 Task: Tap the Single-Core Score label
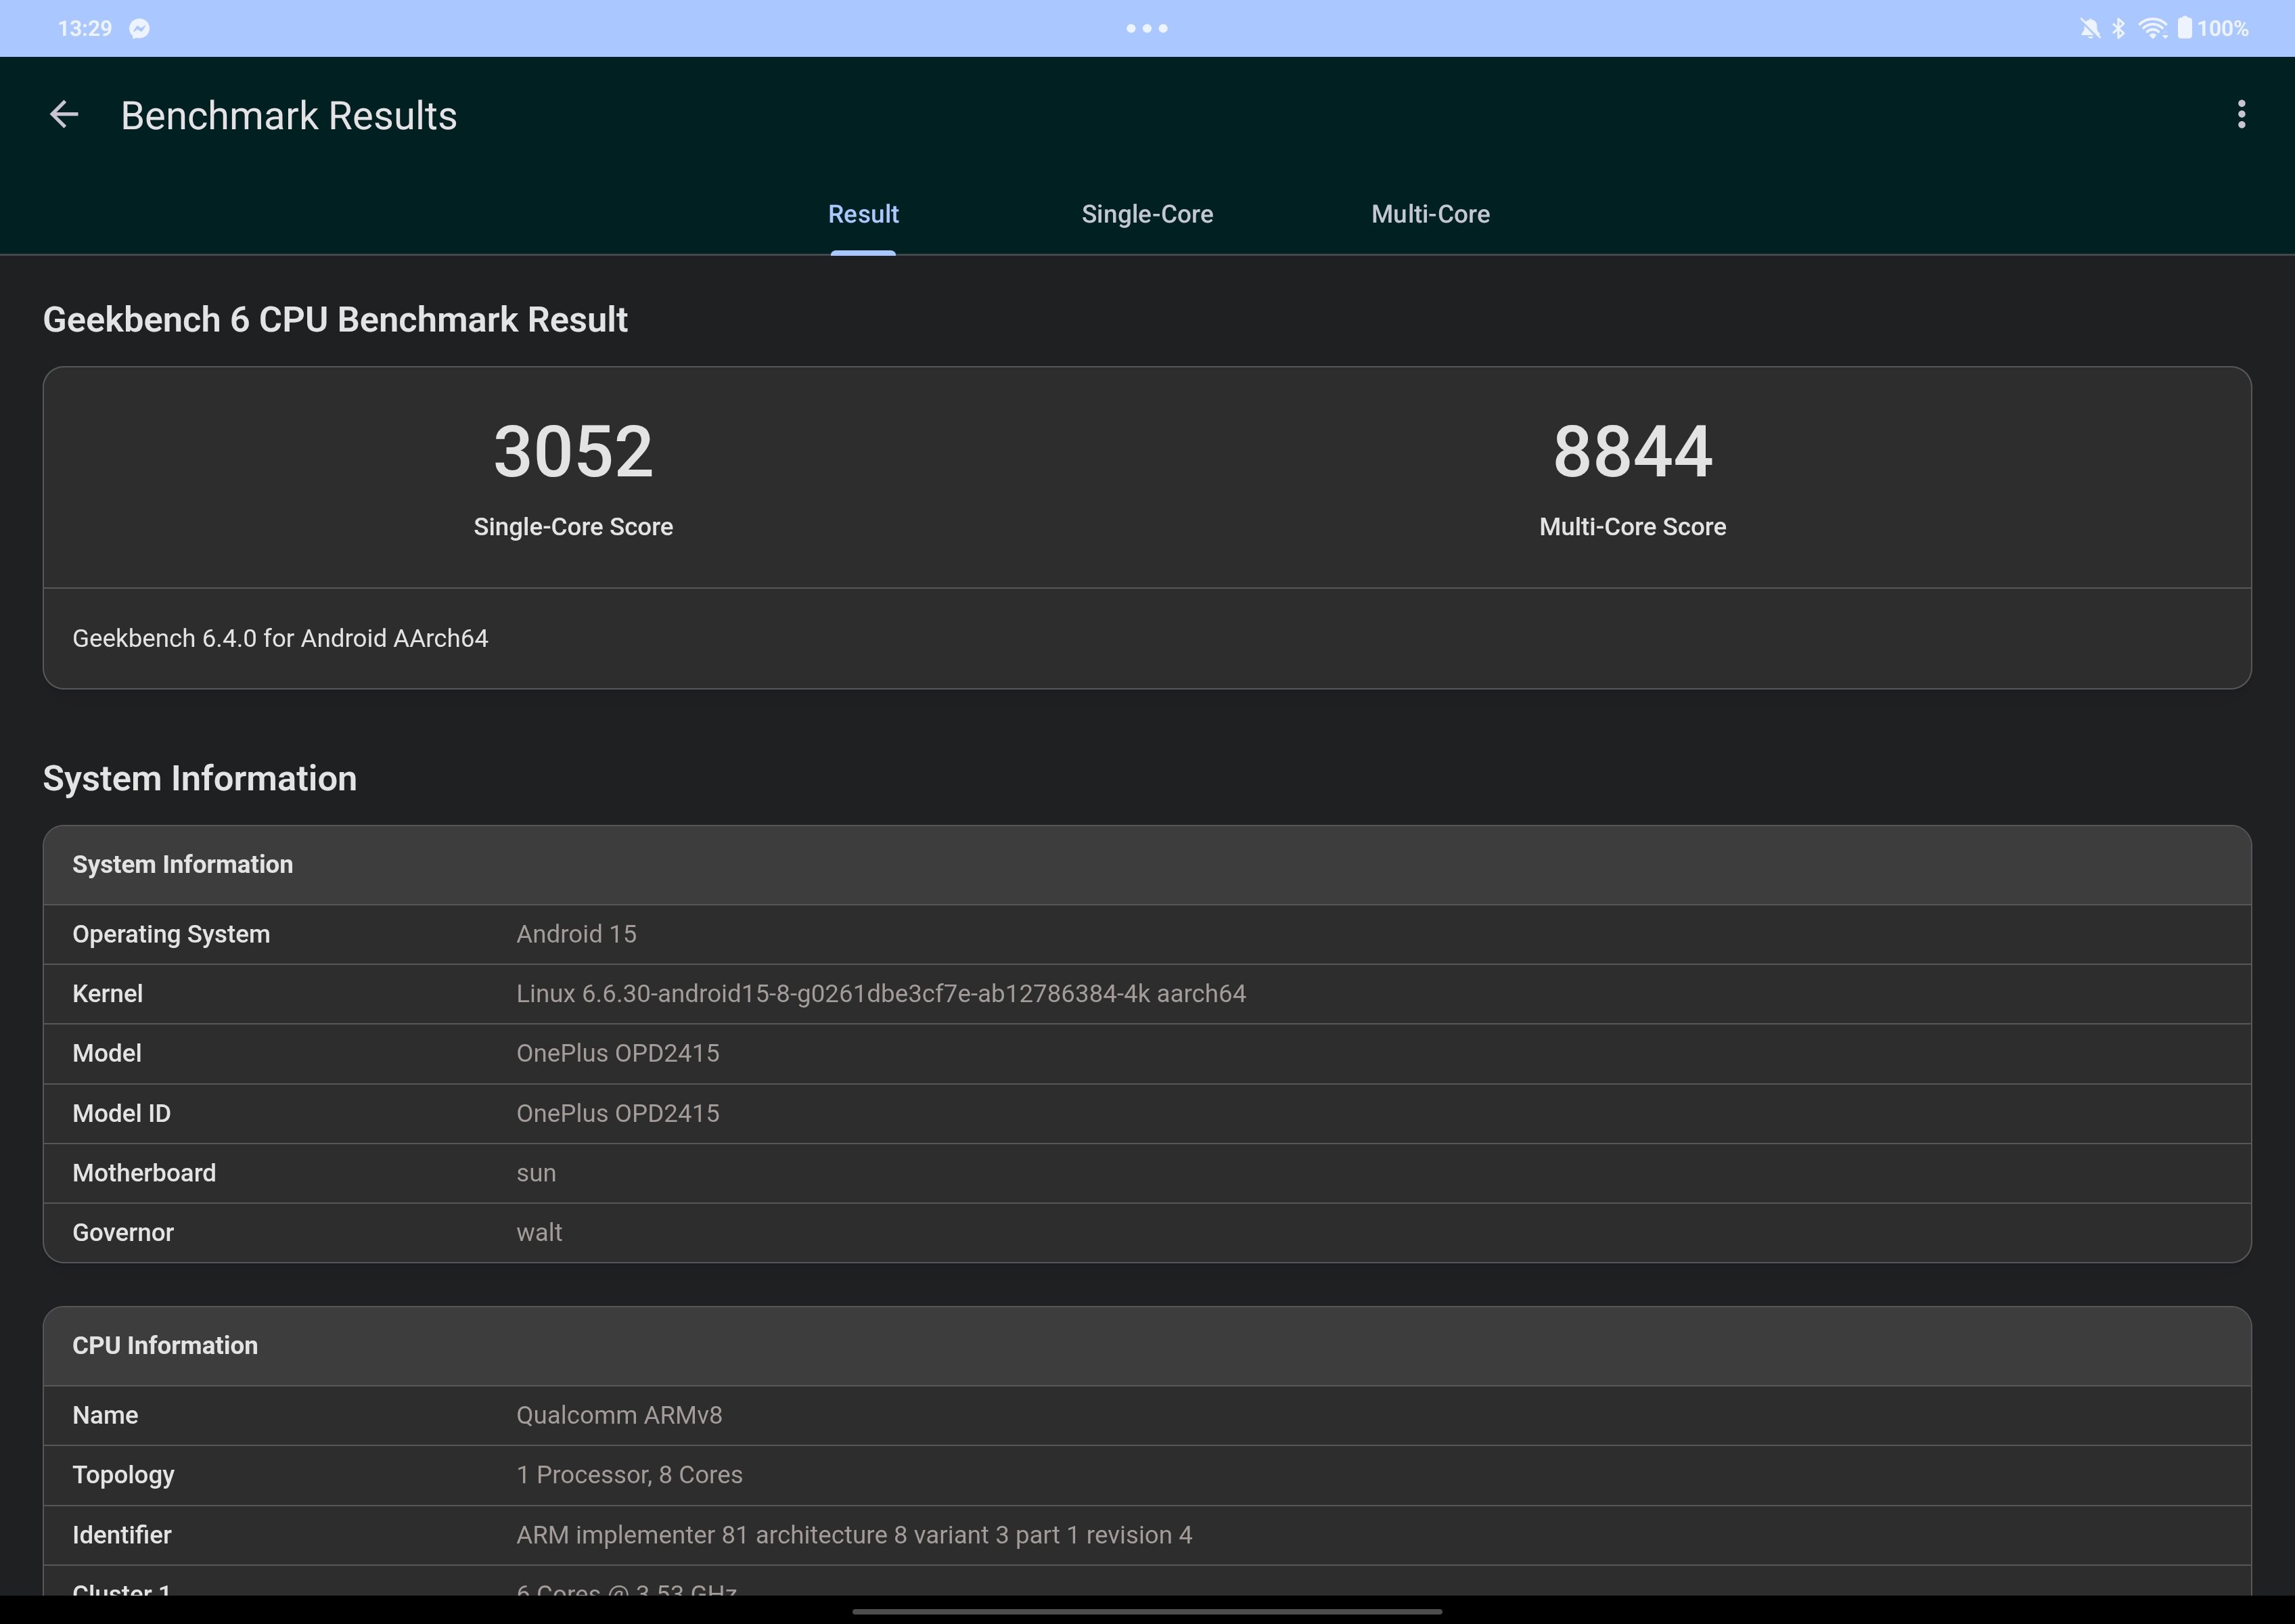pyautogui.click(x=573, y=527)
